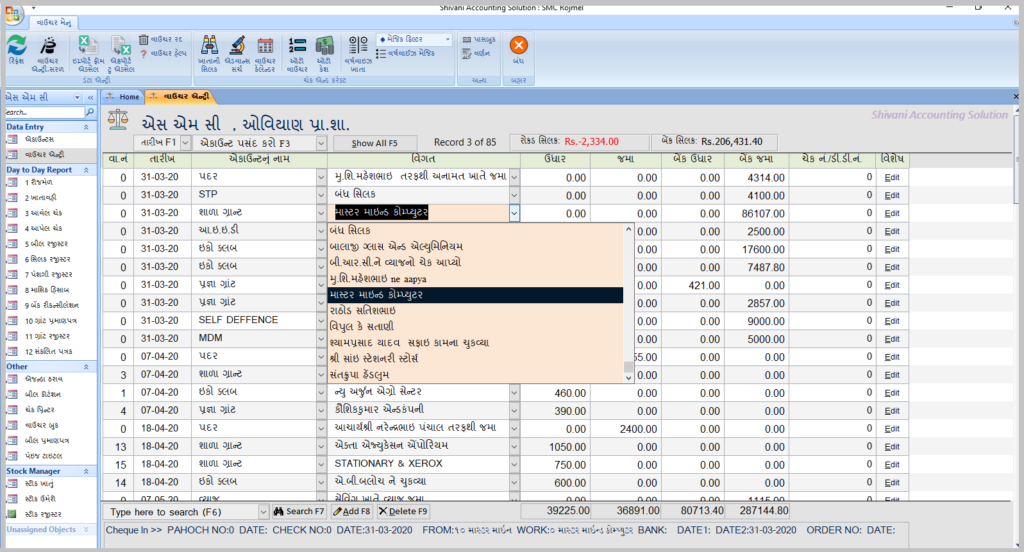Open Voucher Help question mark icon

point(144,54)
